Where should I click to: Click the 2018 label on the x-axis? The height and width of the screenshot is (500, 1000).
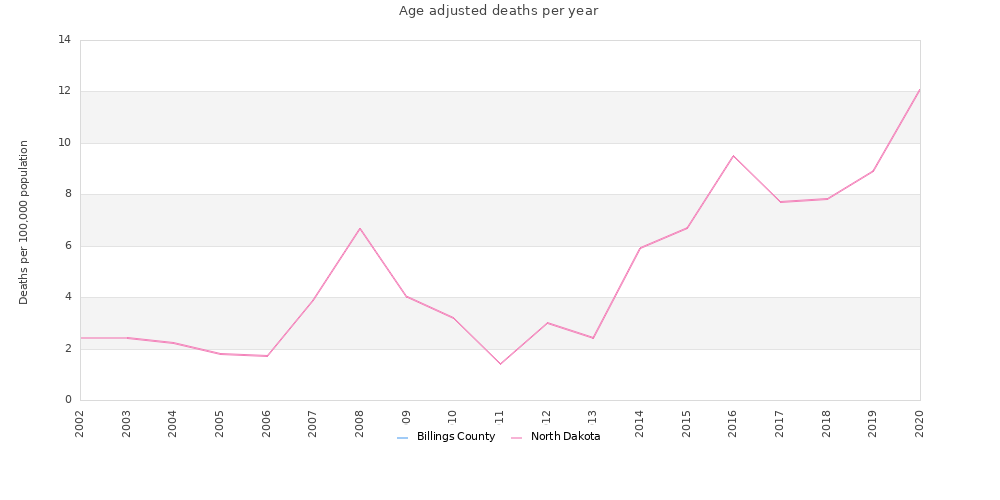click(827, 423)
